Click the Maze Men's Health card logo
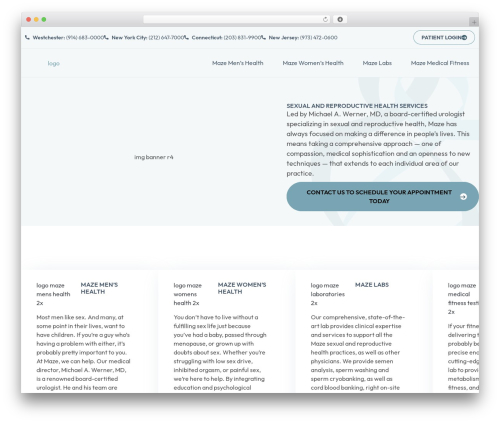This screenshot has width=500, height=423. pos(53,294)
